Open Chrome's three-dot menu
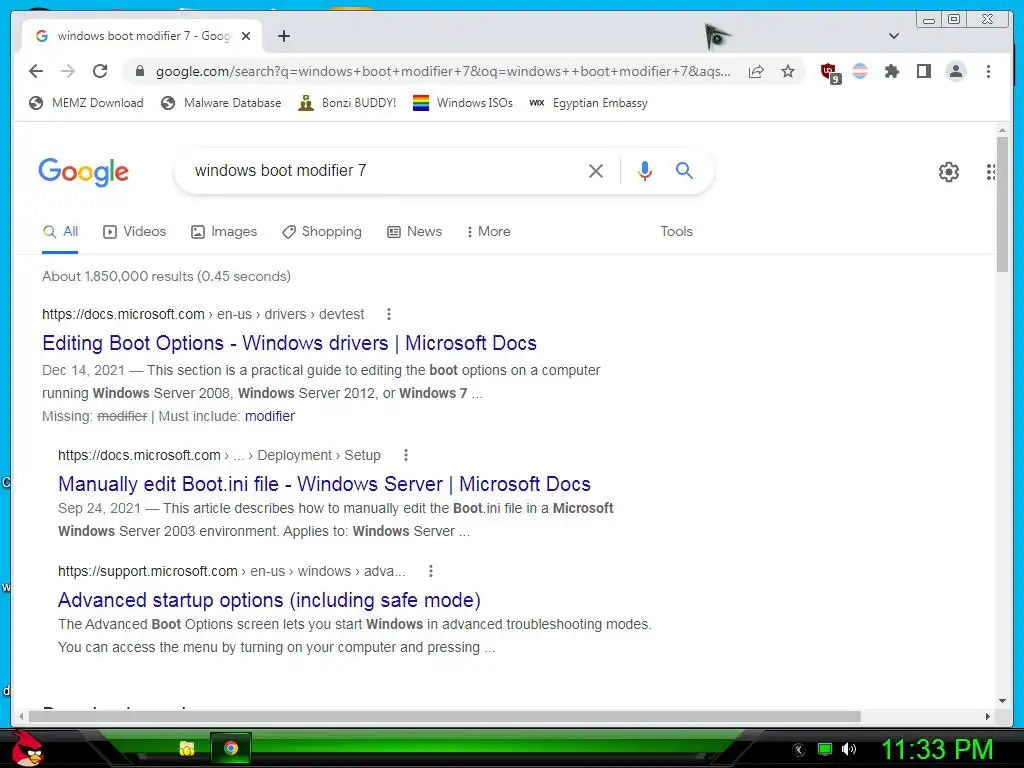 988,71
